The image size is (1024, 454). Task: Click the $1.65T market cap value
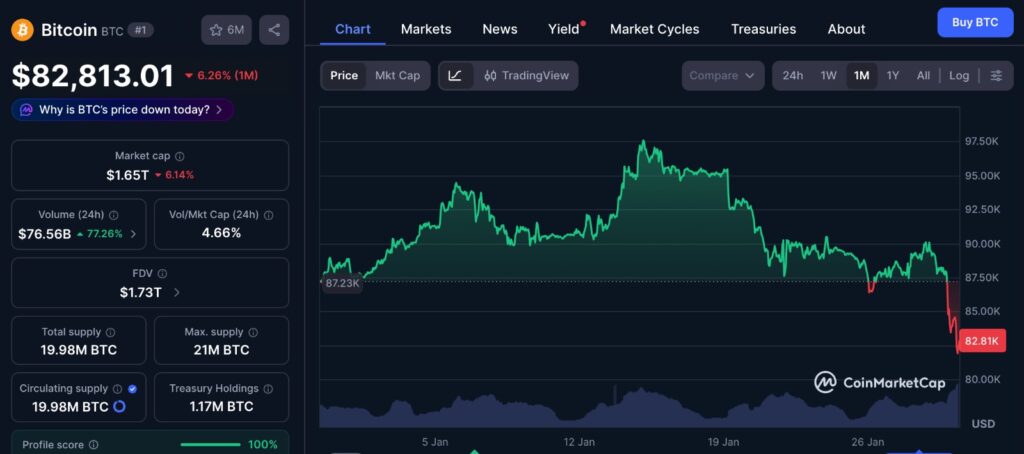127,175
